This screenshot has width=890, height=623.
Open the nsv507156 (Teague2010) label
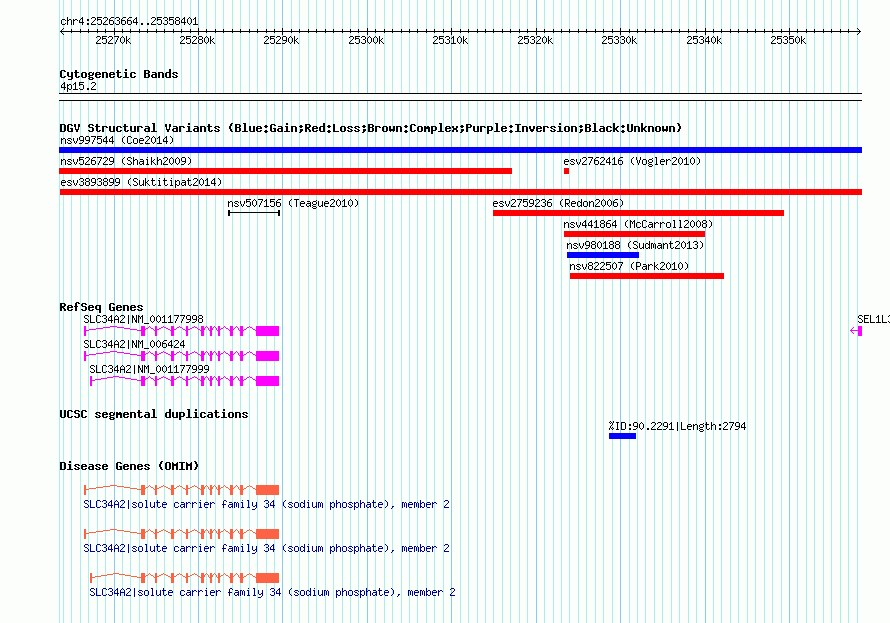pos(293,203)
